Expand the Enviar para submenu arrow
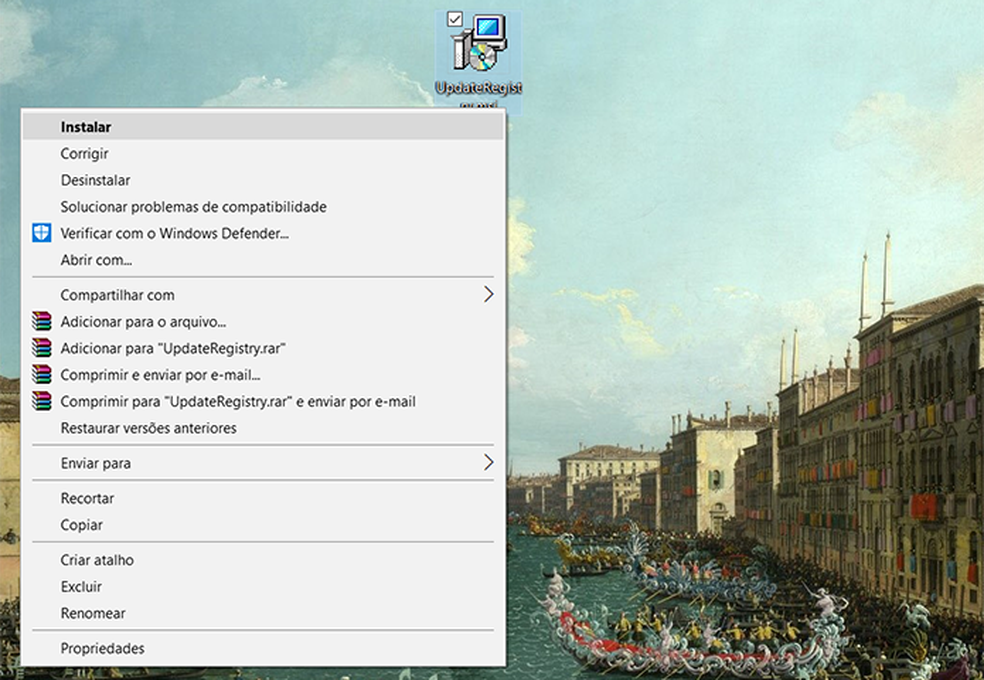The height and width of the screenshot is (680, 984). (489, 462)
